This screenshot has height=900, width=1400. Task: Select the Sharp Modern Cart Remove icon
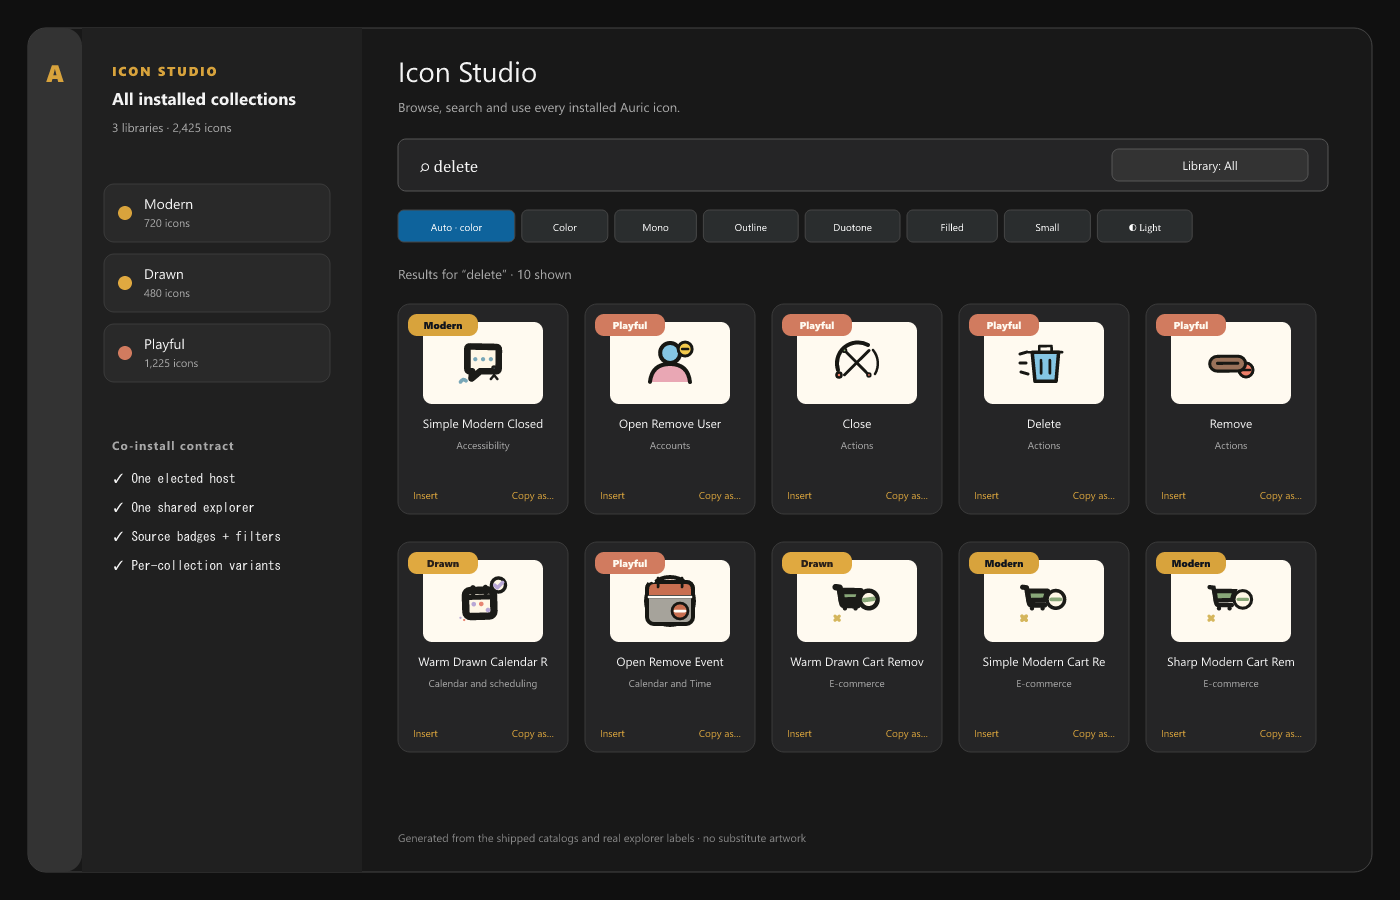click(1231, 601)
